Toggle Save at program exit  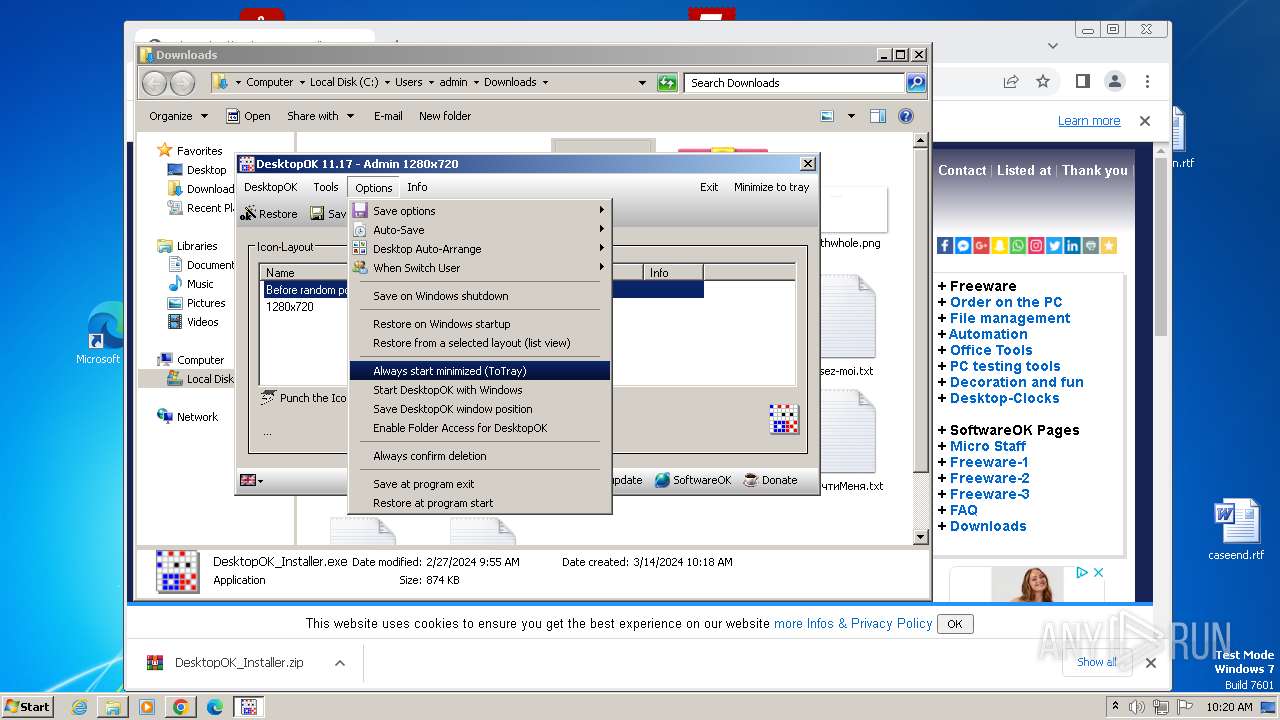(479, 484)
